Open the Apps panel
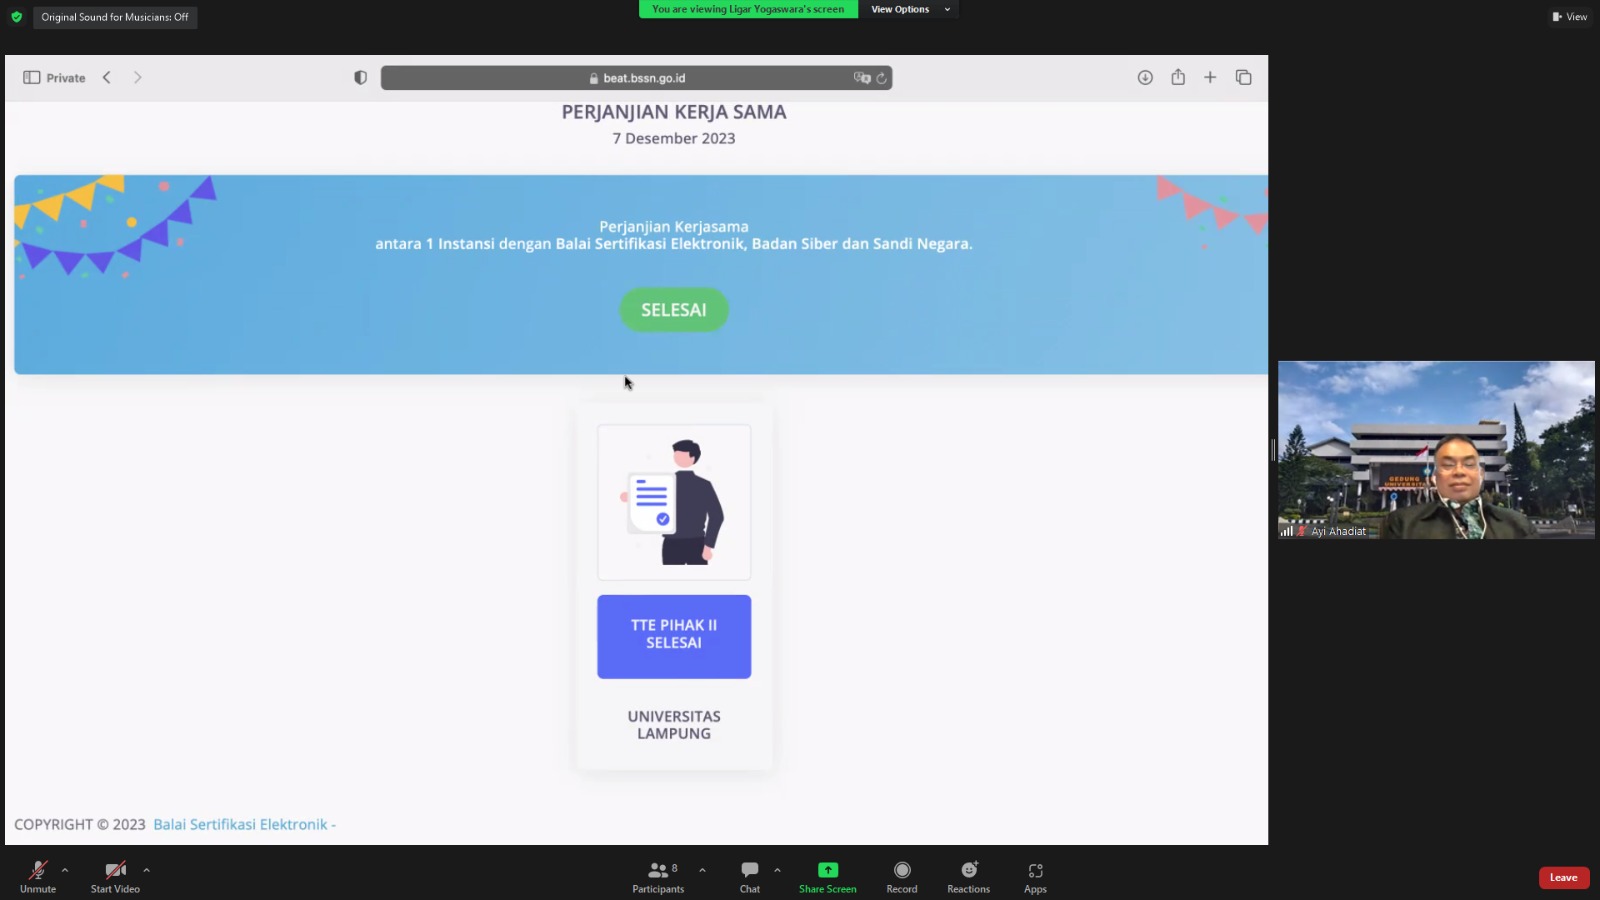1600x900 pixels. (1035, 876)
